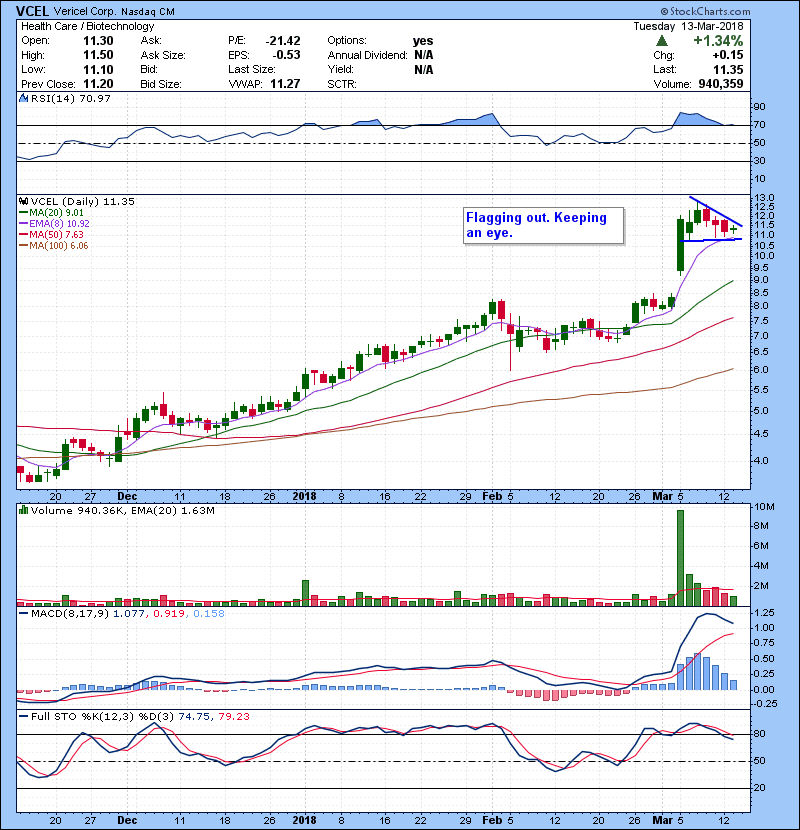Click the Mar label on the stochastic date axis
This screenshot has width=800, height=830.
[x=663, y=820]
